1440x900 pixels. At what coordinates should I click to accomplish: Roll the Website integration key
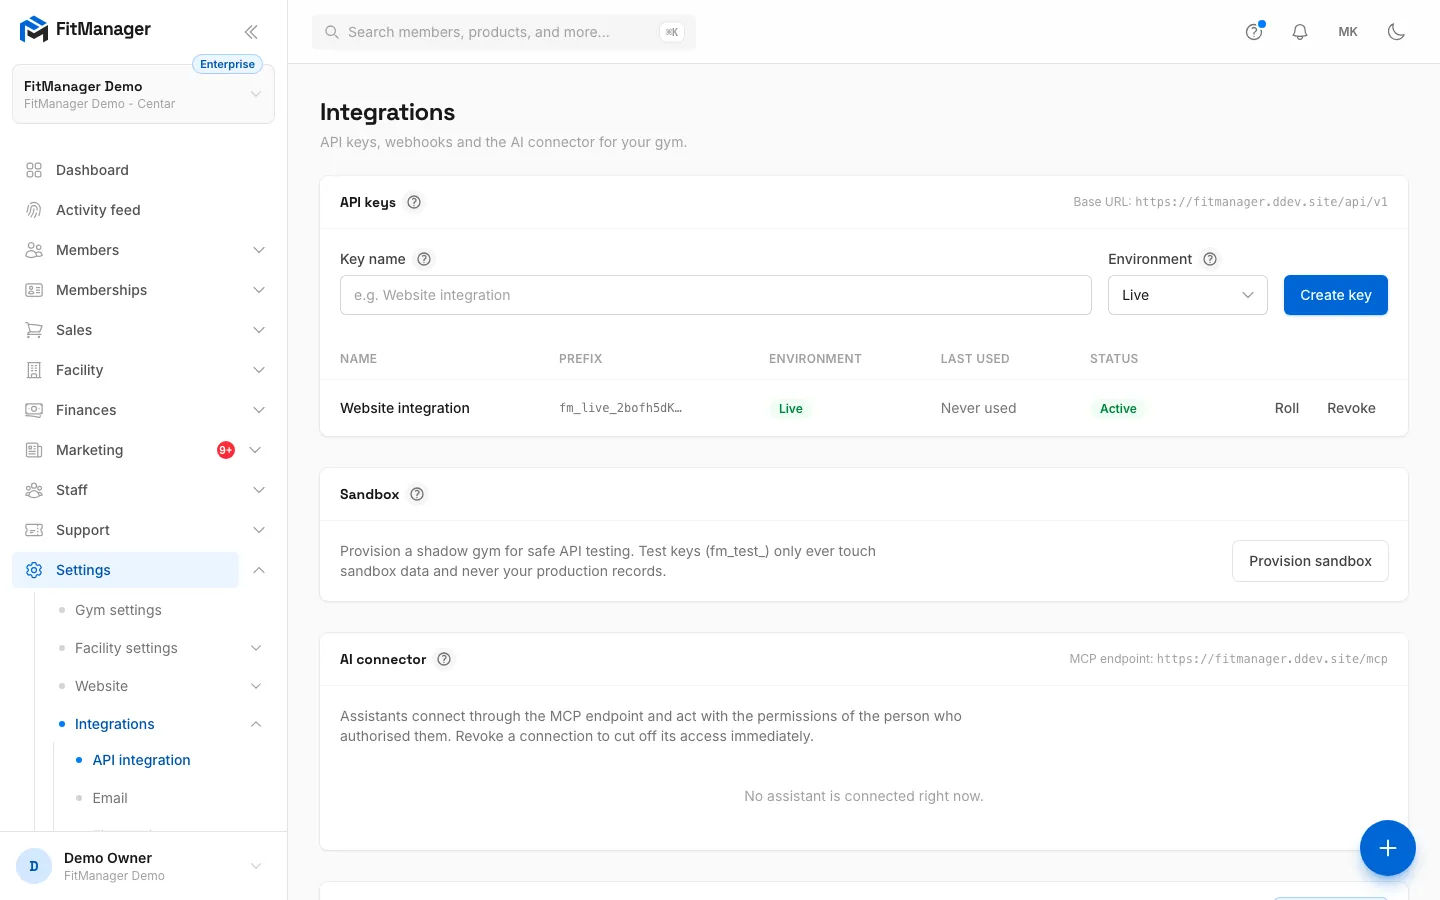pos(1287,408)
